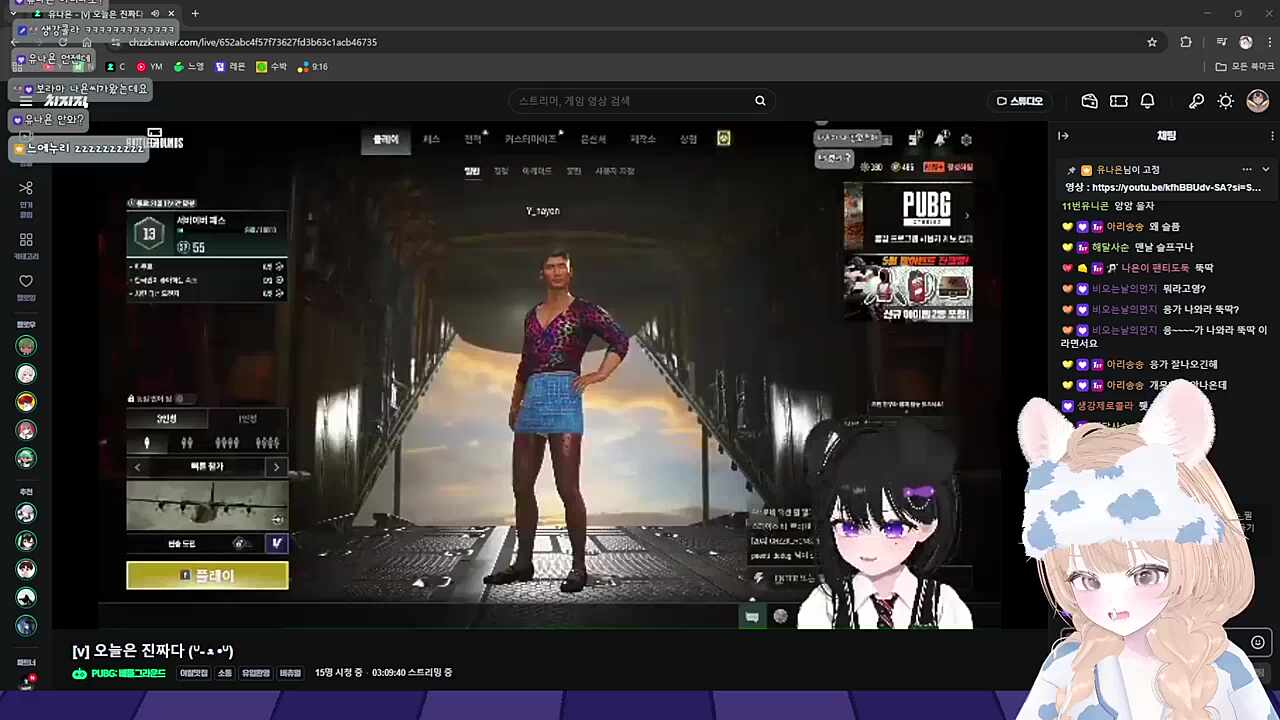This screenshot has width=1280, height=720.
Task: Click the magnifier icon in the search bar
Action: pos(760,101)
